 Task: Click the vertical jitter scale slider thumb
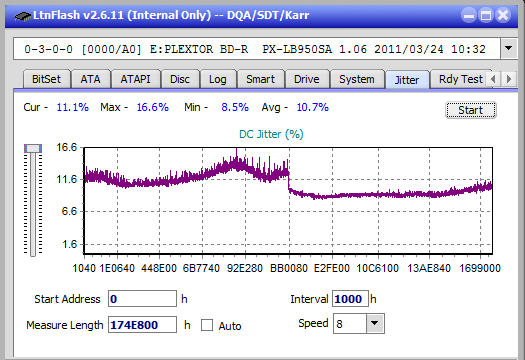tap(33, 148)
